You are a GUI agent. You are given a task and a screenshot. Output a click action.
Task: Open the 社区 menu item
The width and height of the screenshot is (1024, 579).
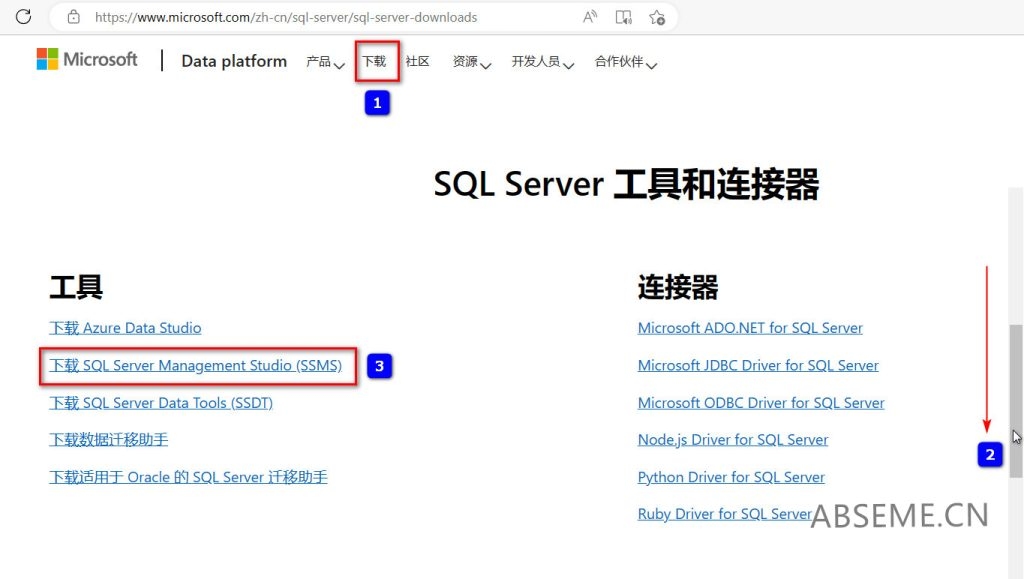point(417,61)
